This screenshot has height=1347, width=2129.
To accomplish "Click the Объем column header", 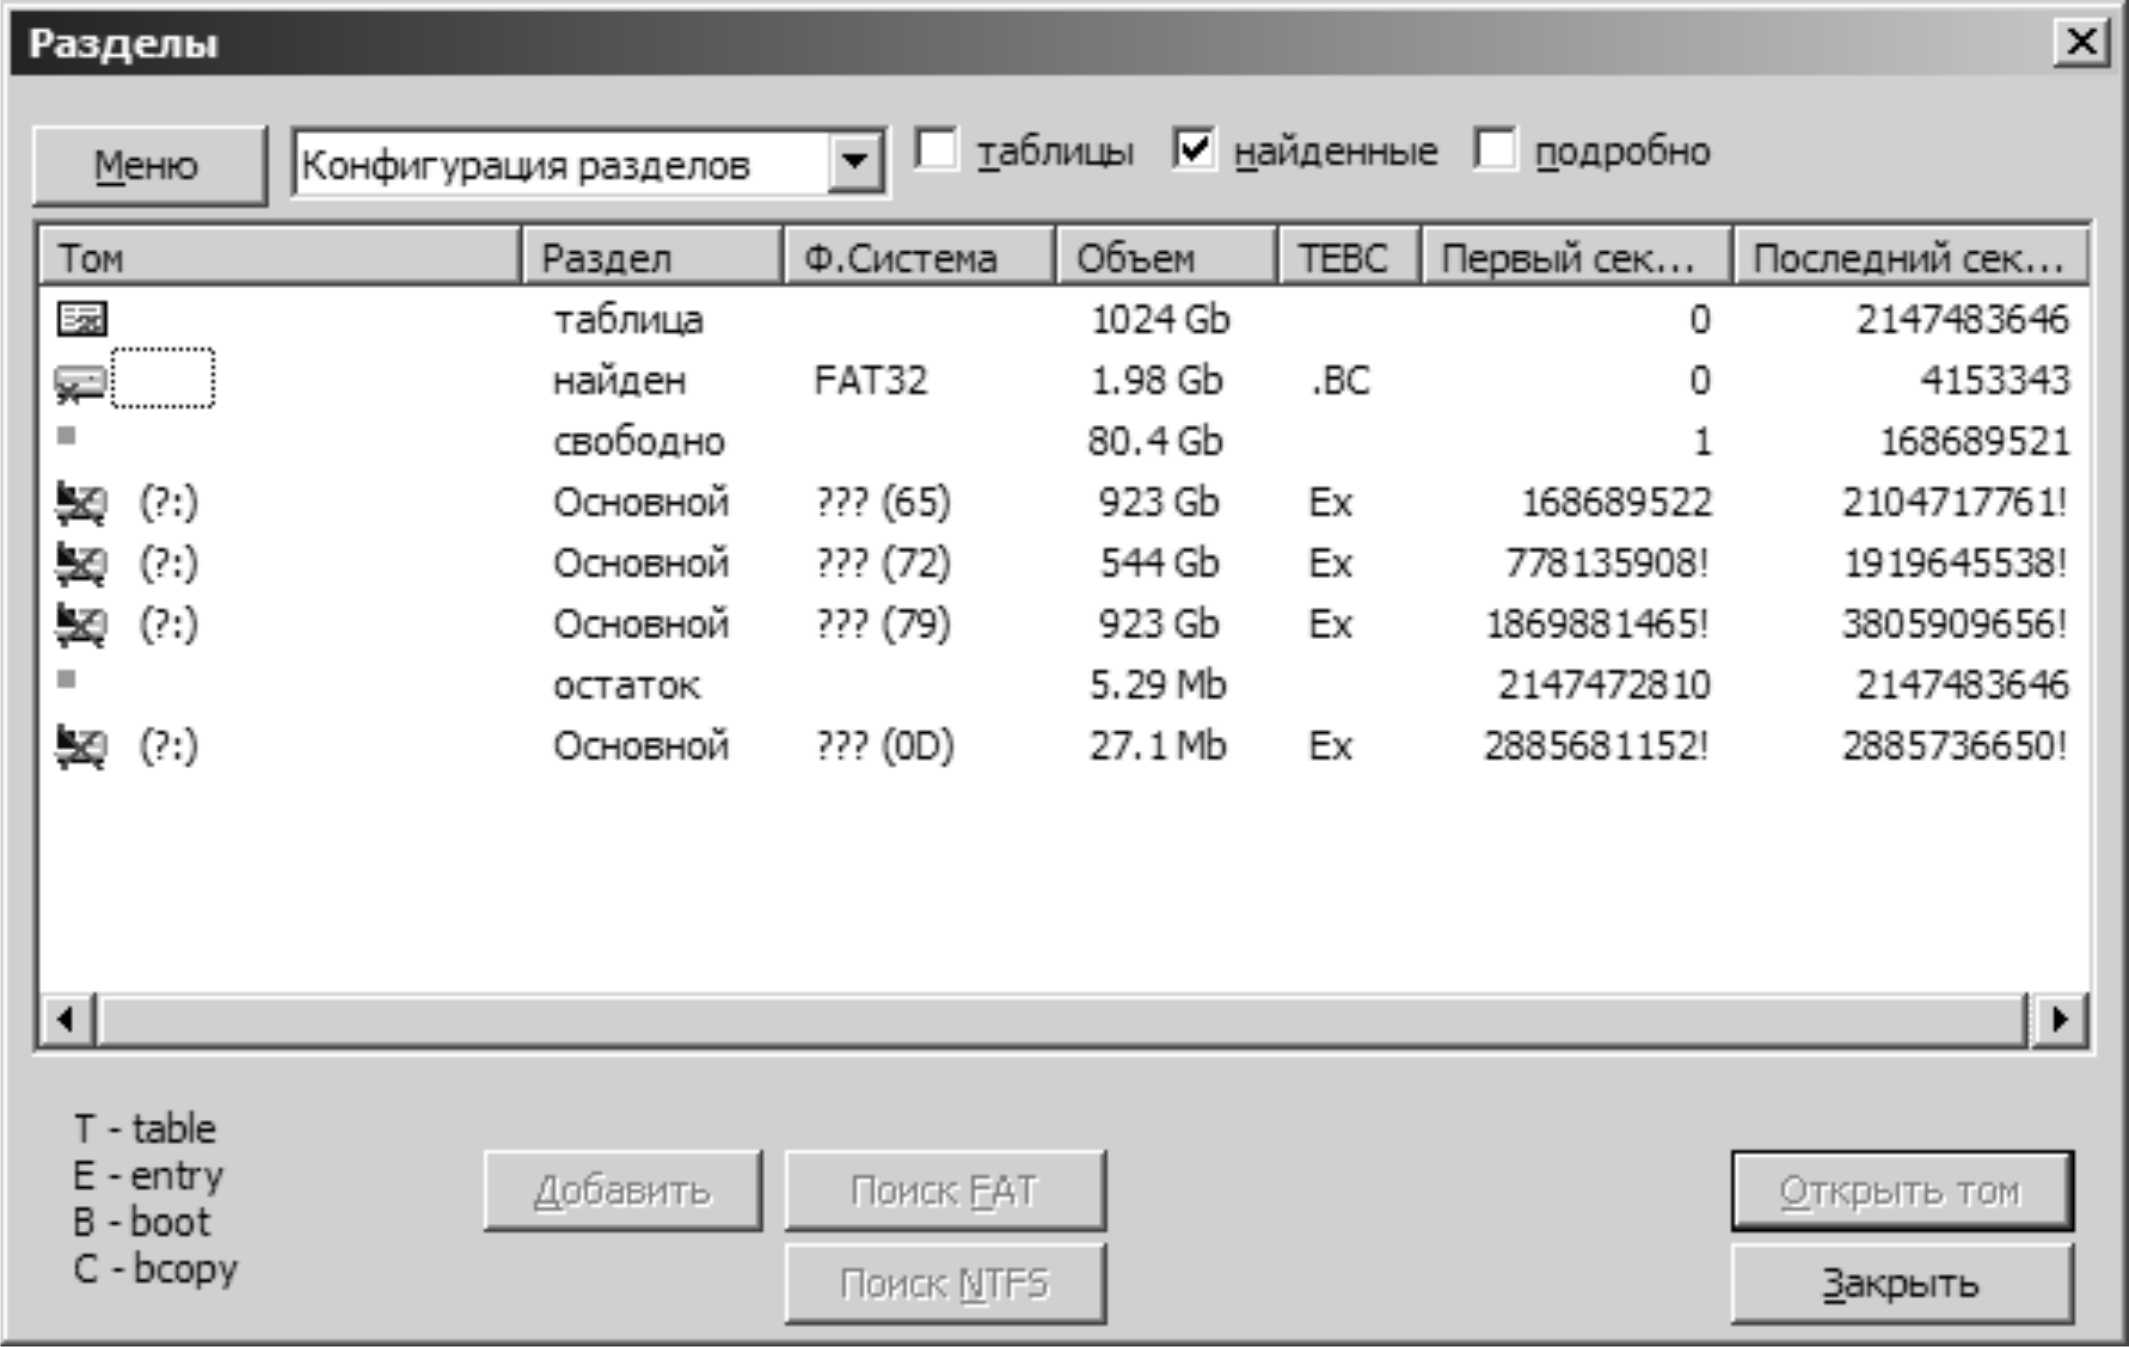I will 1165,258.
